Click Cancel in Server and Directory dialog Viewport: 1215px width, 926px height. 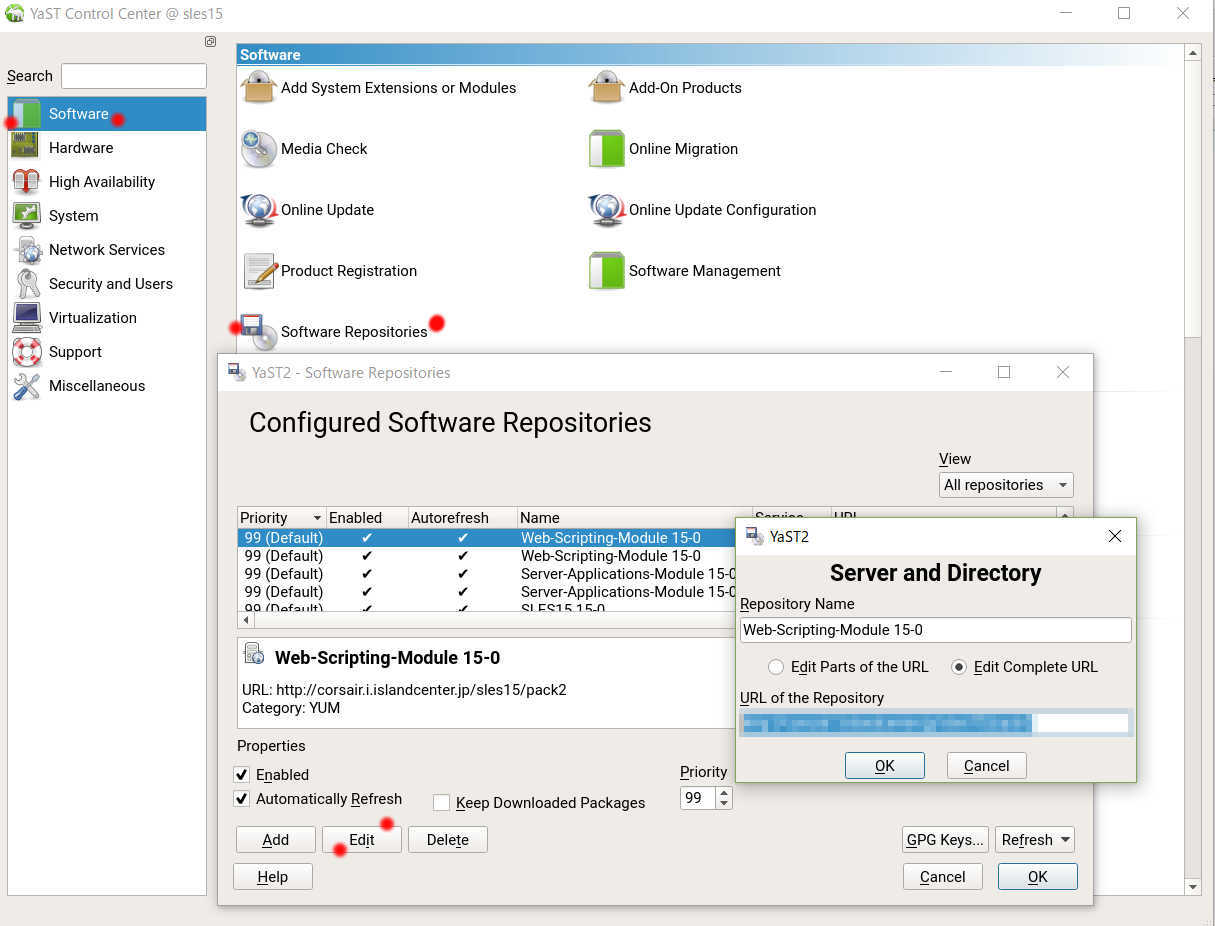987,766
